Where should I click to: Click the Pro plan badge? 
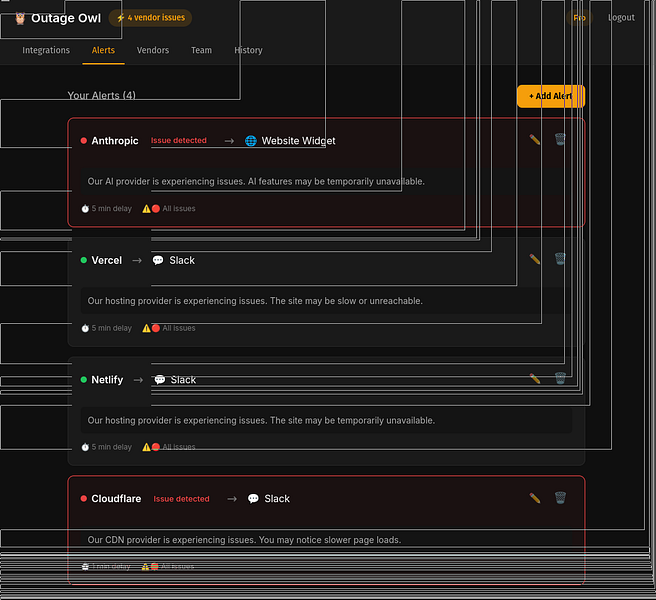point(579,18)
